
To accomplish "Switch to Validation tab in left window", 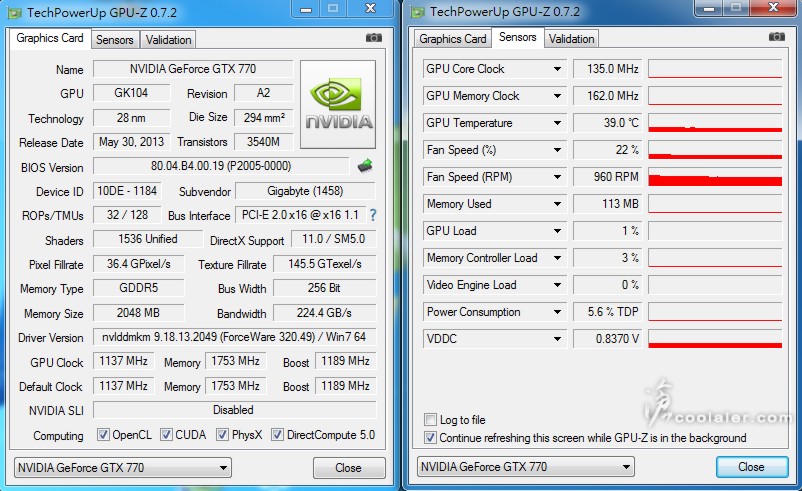I will click(x=168, y=40).
